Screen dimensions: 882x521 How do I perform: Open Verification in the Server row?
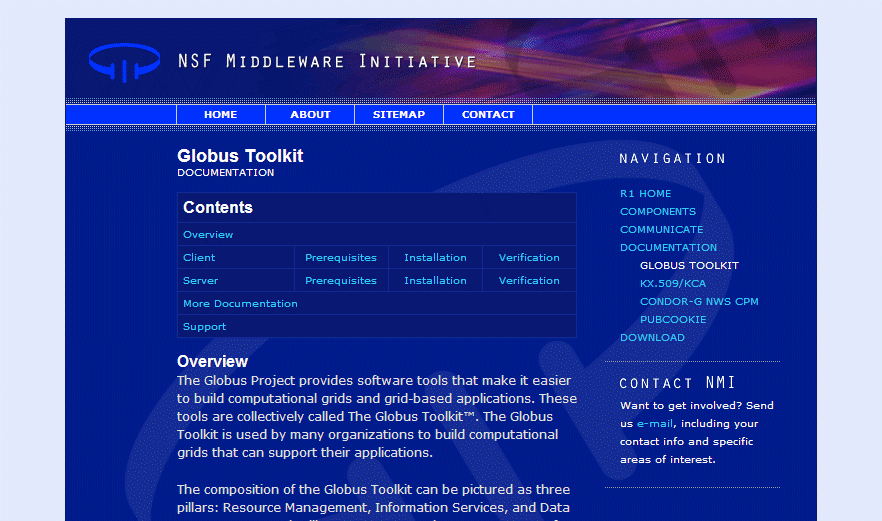click(529, 281)
